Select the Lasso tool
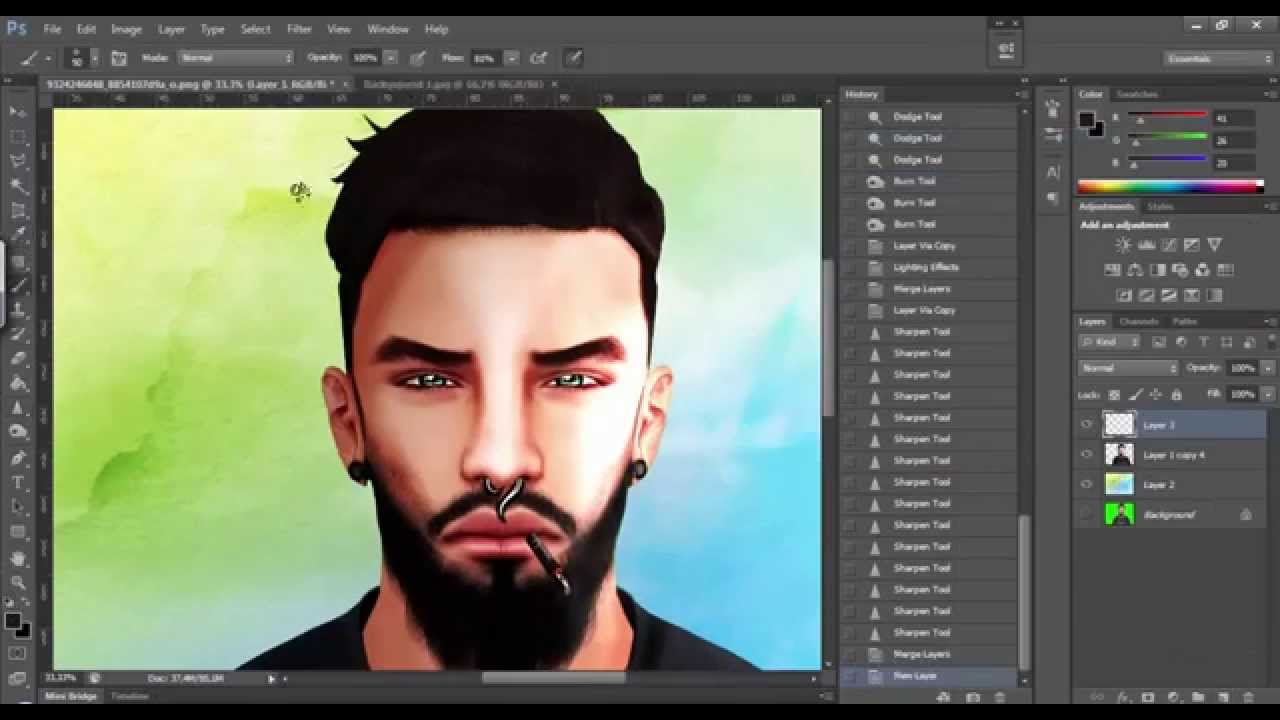 tap(18, 161)
